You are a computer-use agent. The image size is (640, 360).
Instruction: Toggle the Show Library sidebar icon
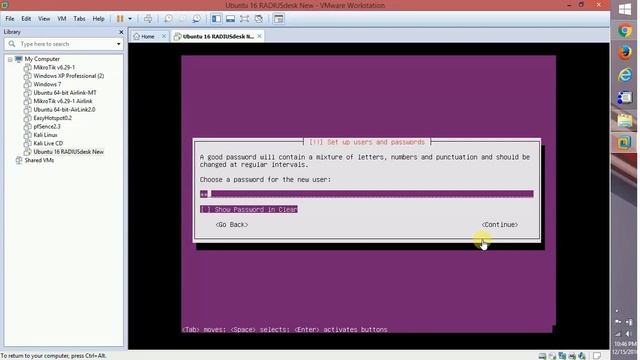click(x=216, y=19)
